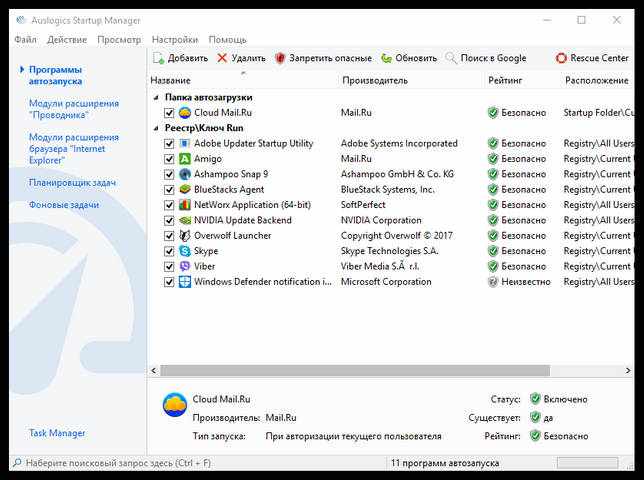Click the Microsoft Corporation vendor cell
The image size is (644, 480).
pyautogui.click(x=386, y=282)
